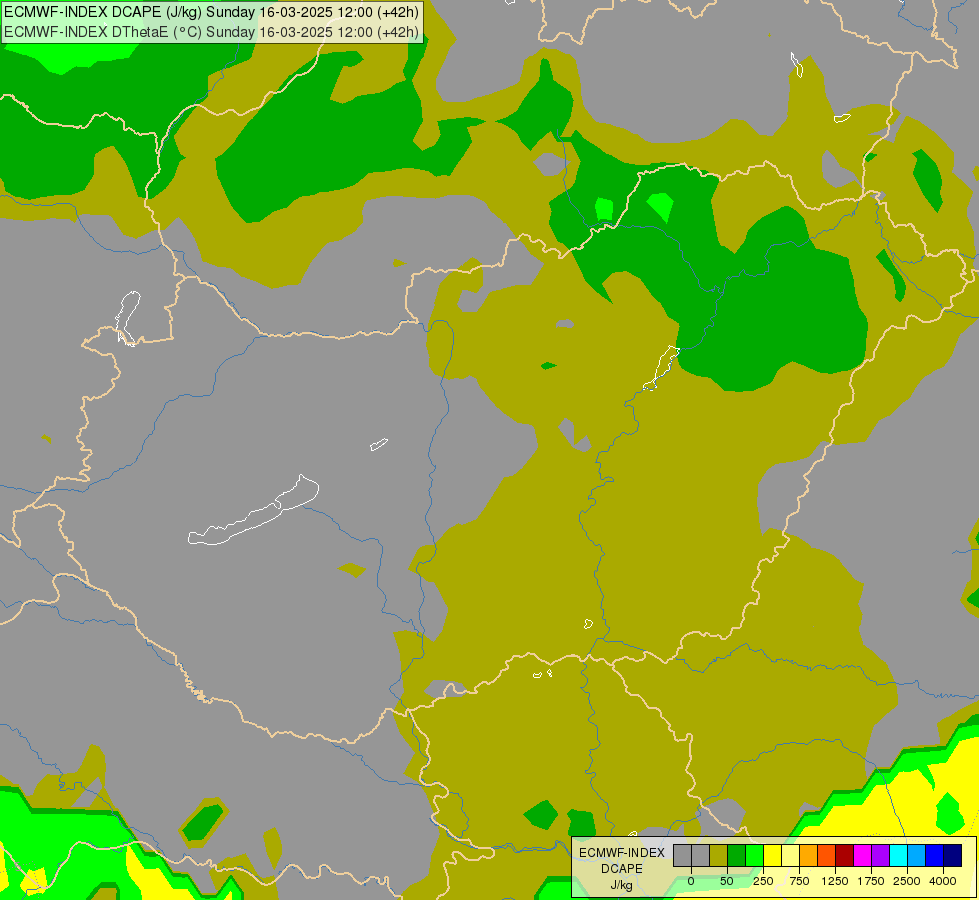
Task: Select the light blue legend swatch
Action: 917,856
